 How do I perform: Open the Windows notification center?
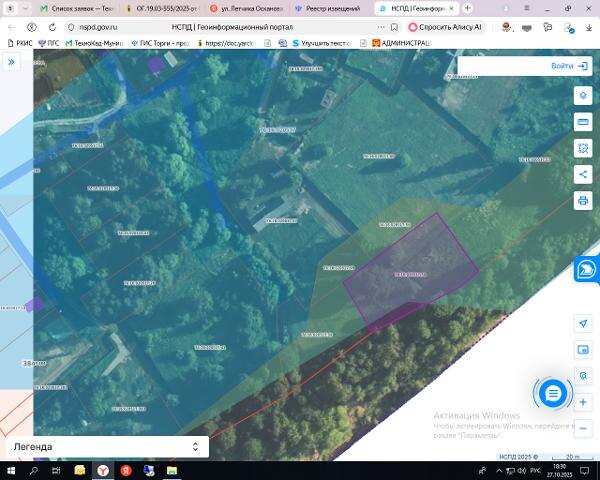(584, 470)
